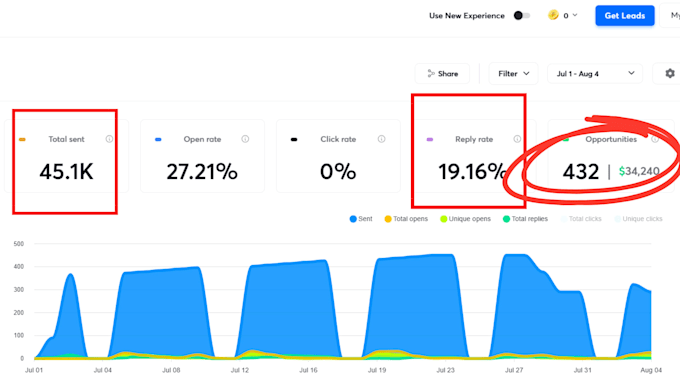
Task: Toggle Total replies legend item
Action: click(525, 219)
